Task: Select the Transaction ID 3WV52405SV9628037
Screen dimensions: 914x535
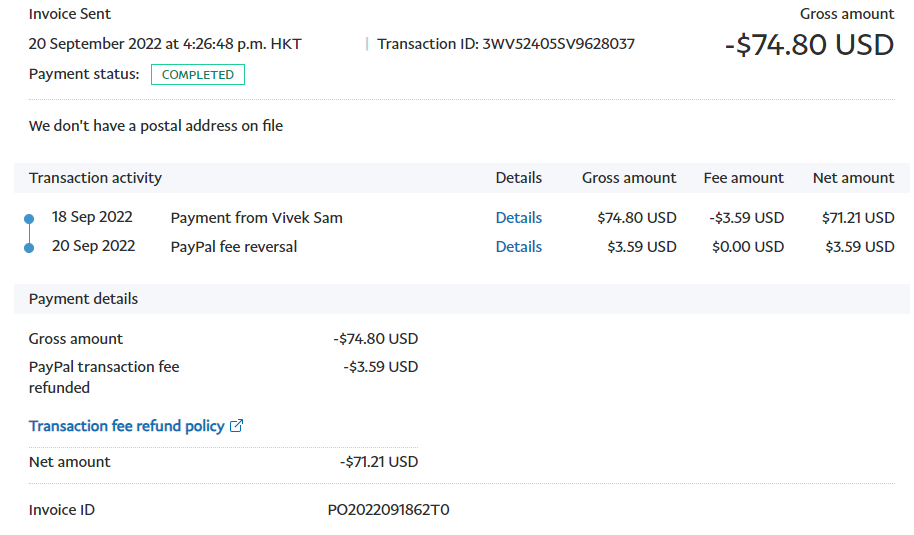Action: (x=558, y=44)
